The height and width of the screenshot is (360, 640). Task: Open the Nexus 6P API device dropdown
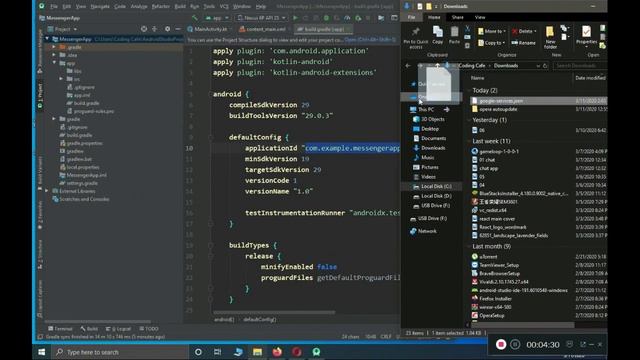pyautogui.click(x=261, y=18)
